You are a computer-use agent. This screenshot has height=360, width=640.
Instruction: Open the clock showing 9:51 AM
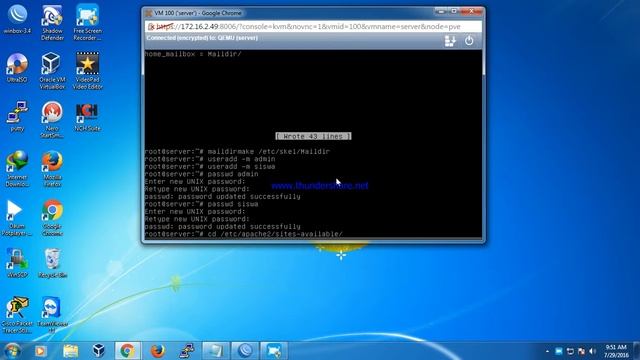pos(616,351)
